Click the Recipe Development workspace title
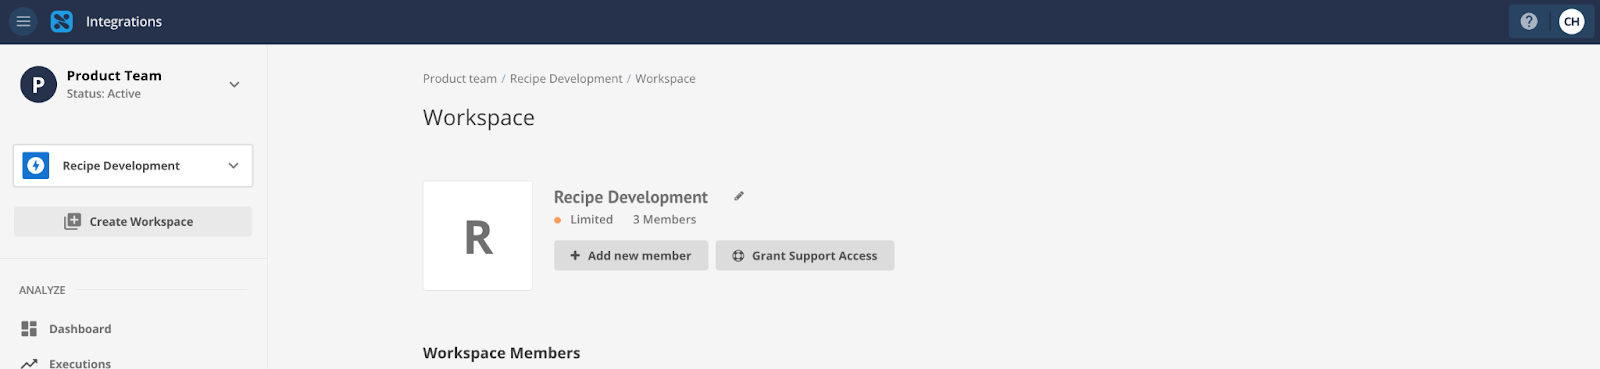 pyautogui.click(x=631, y=197)
